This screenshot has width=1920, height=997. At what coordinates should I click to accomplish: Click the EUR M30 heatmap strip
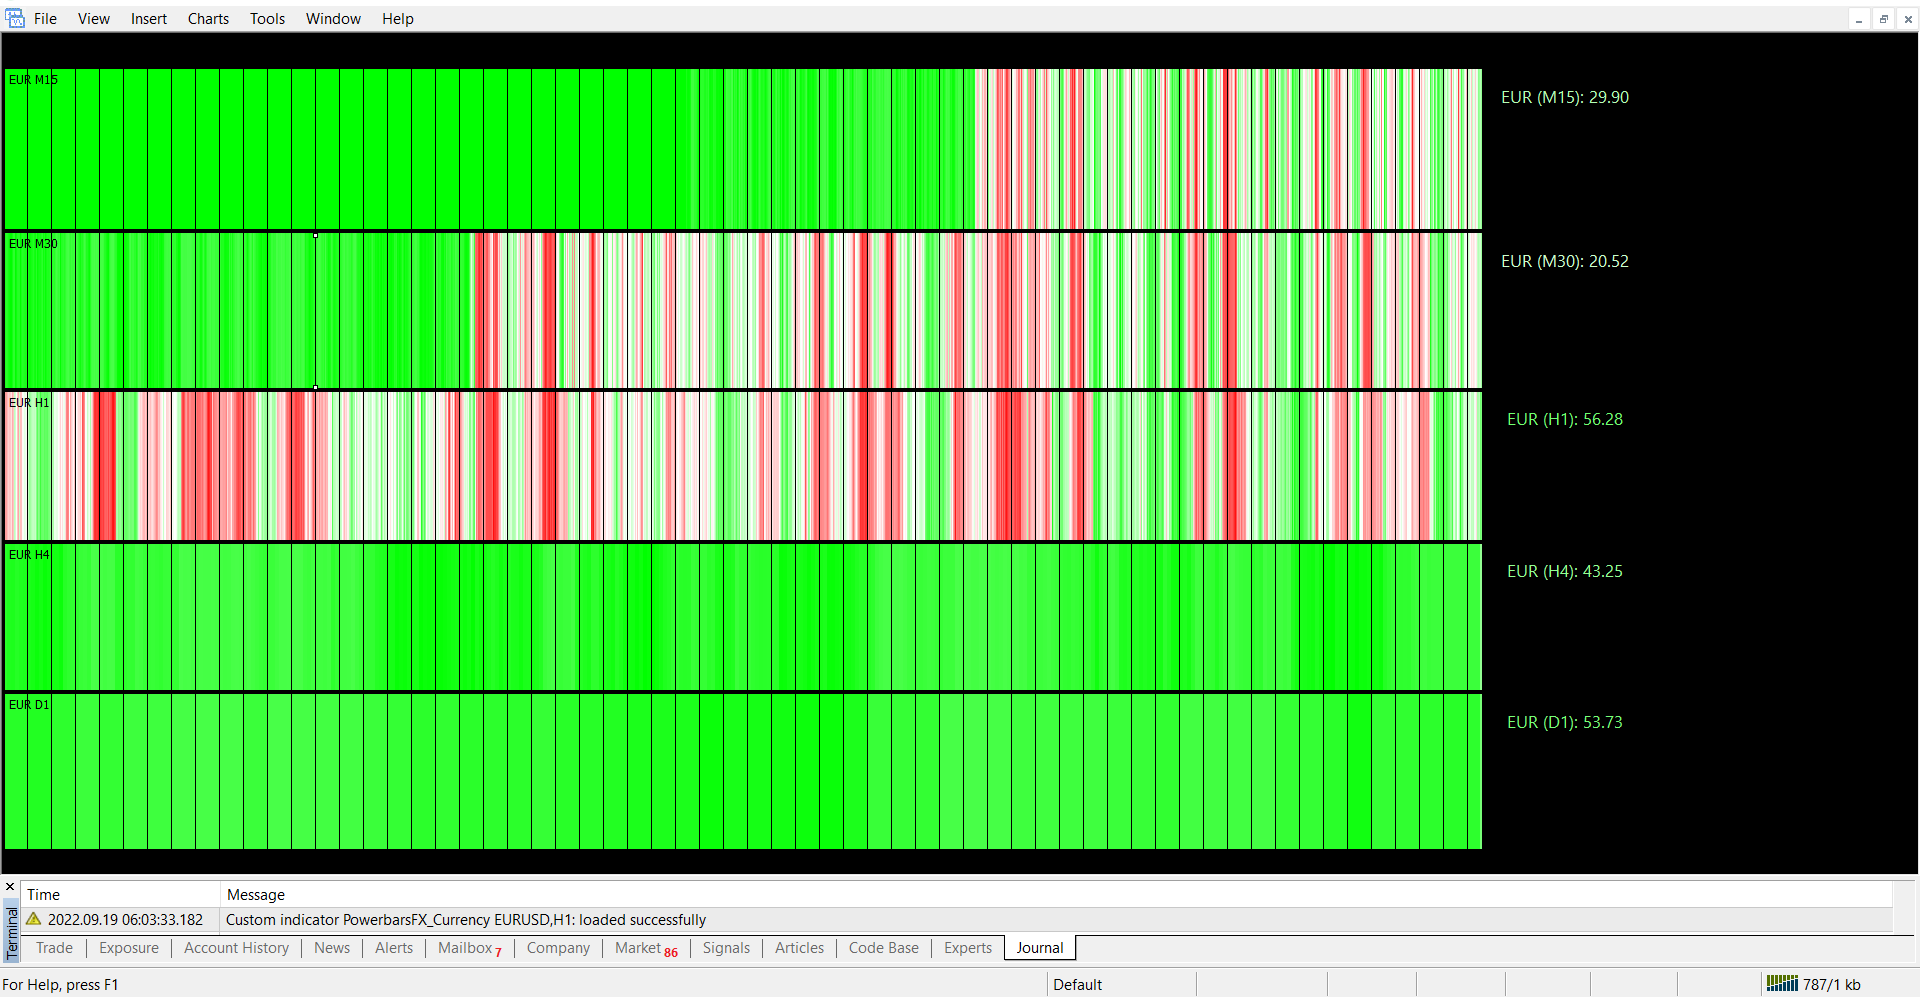click(x=742, y=311)
